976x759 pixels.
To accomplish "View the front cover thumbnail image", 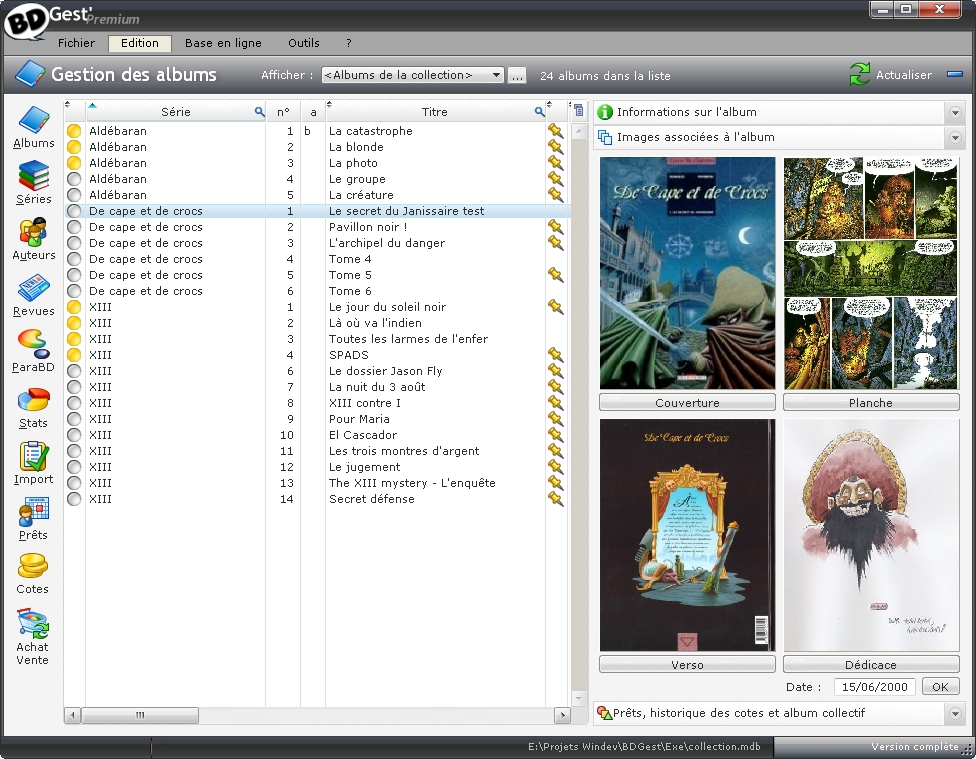I will click(x=687, y=273).
